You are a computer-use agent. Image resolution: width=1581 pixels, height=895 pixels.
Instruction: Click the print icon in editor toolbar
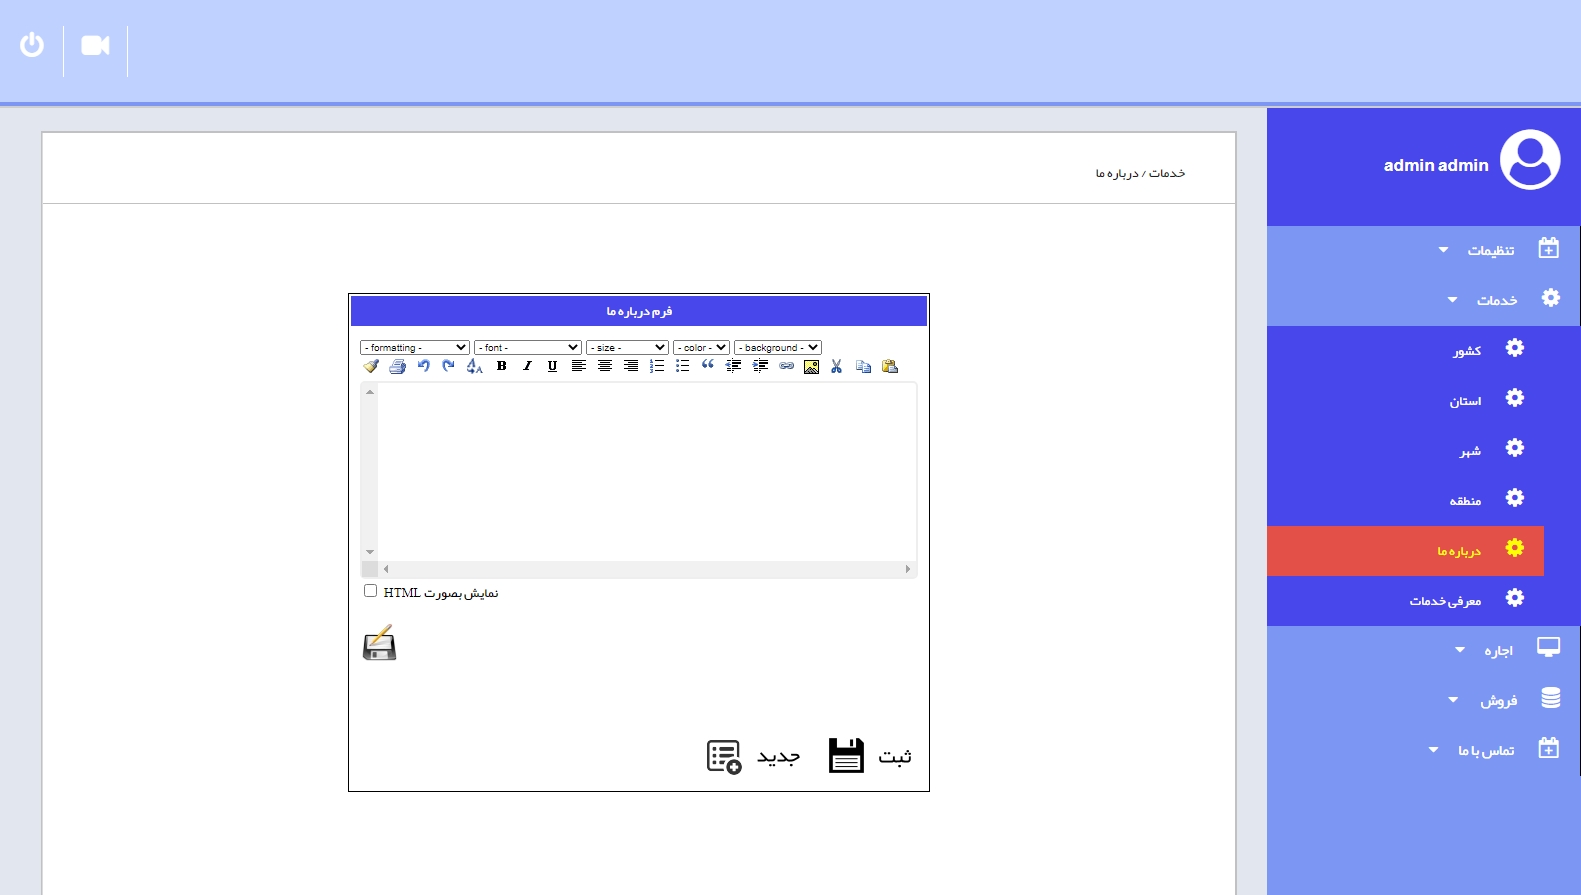pos(397,366)
